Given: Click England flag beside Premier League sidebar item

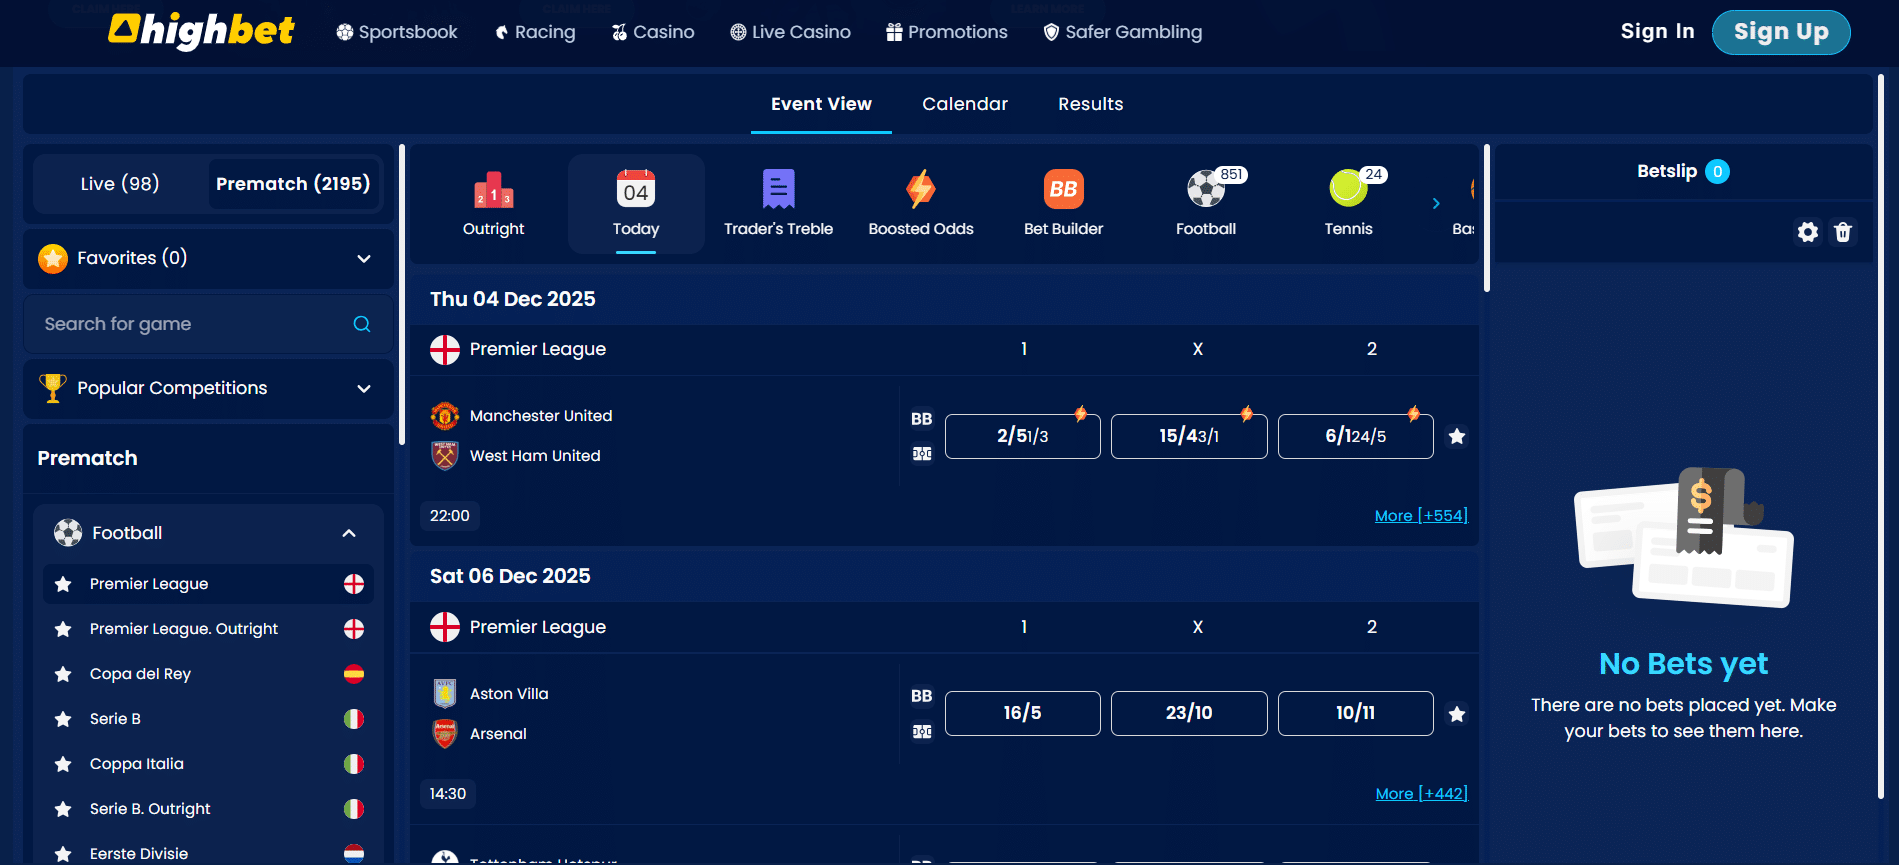Looking at the screenshot, I should click(x=354, y=584).
